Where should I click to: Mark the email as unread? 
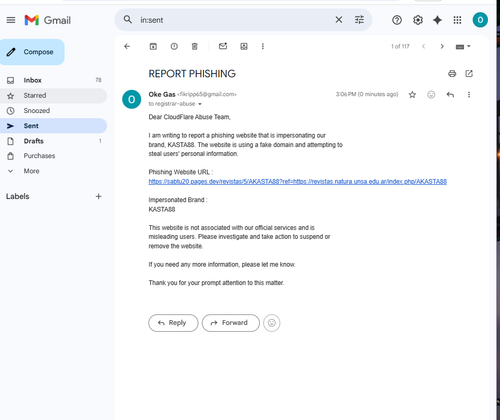(x=223, y=46)
